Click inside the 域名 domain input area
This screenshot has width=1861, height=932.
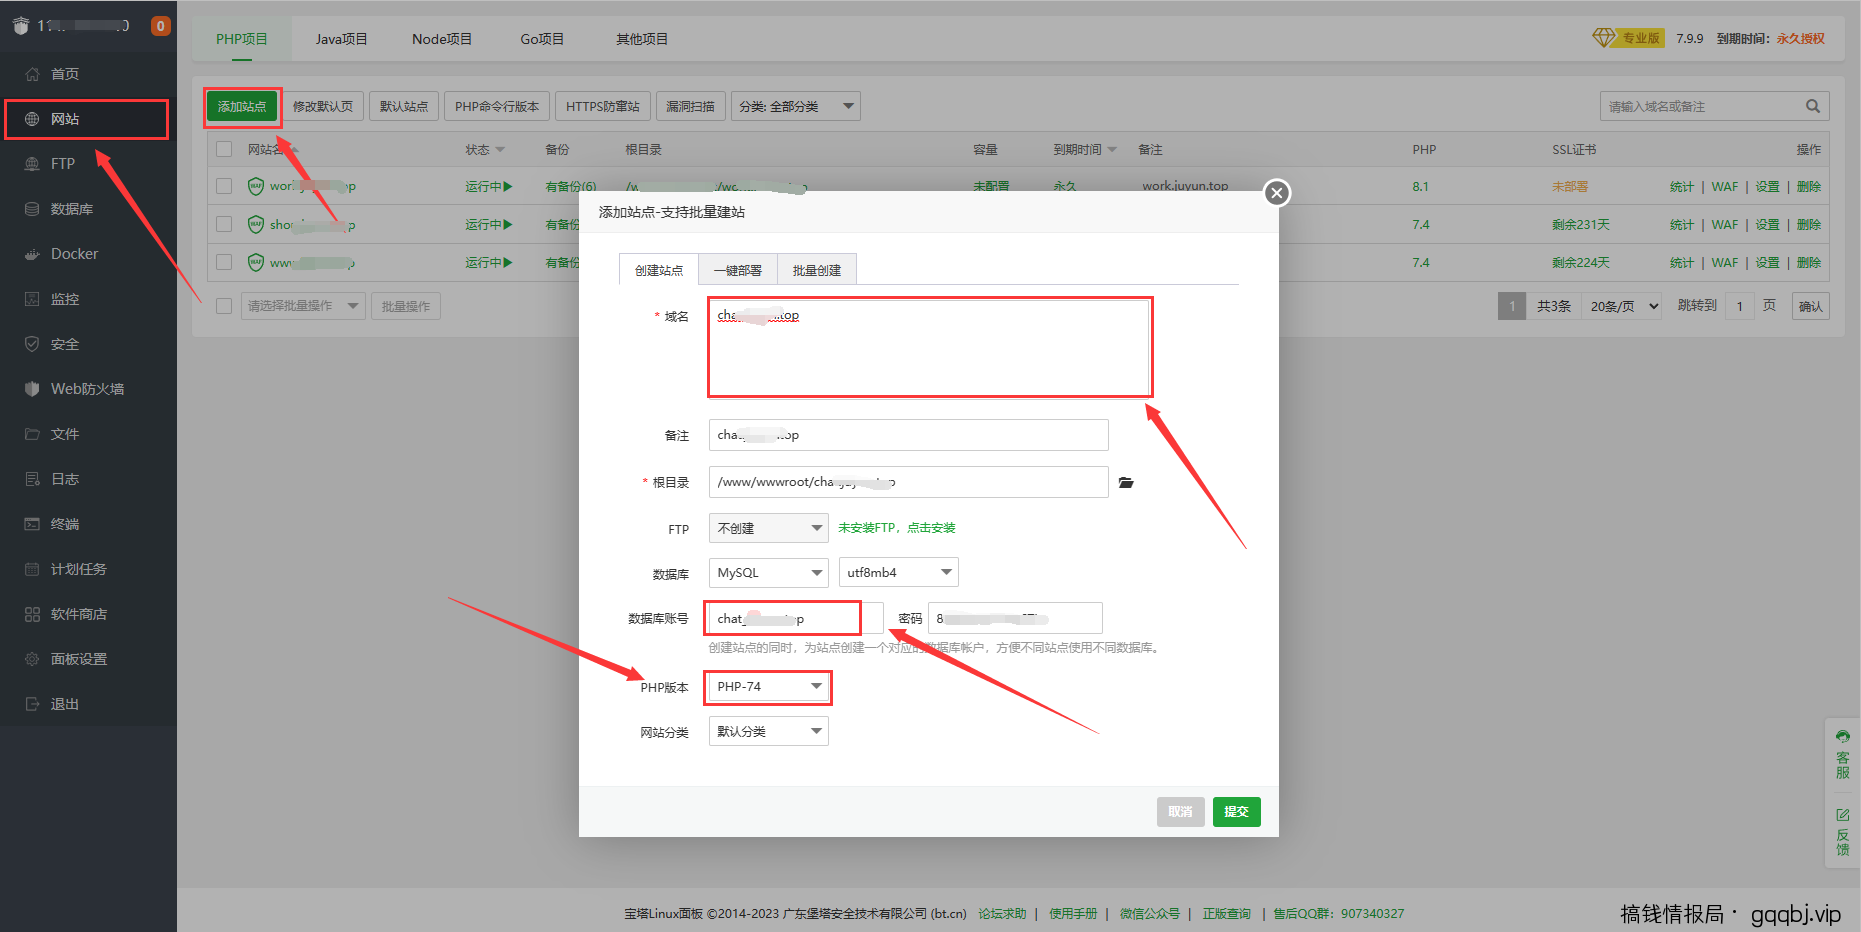click(929, 346)
